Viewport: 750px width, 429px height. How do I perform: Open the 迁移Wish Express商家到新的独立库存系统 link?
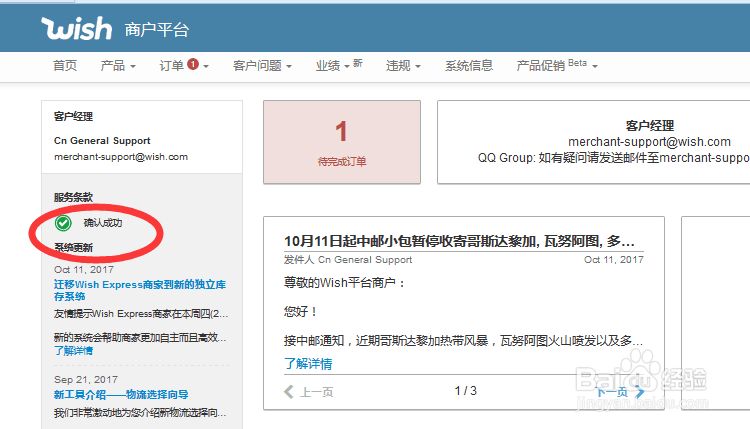[x=140, y=290]
